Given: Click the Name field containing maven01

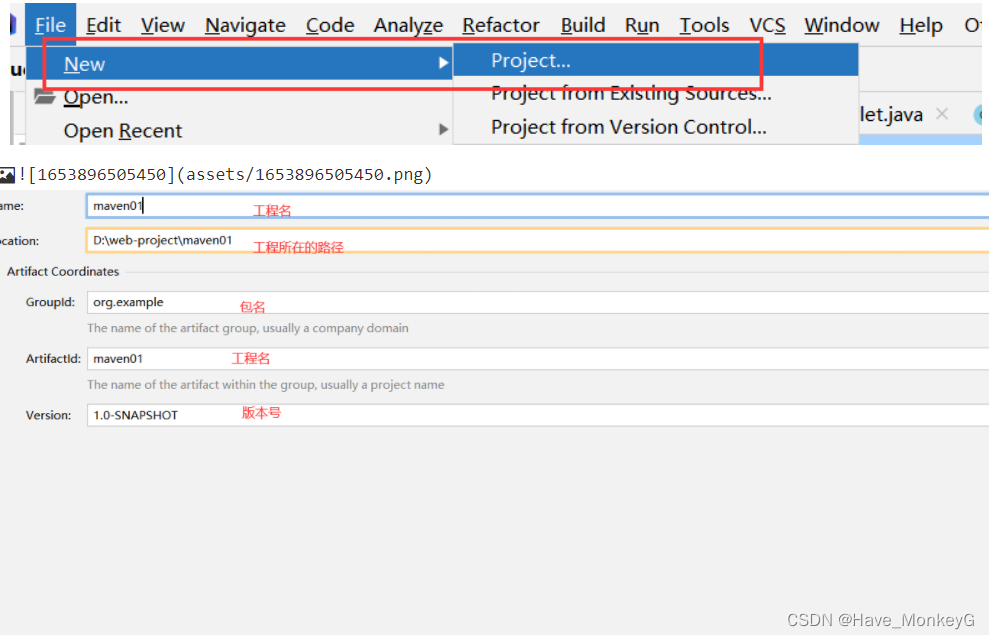Looking at the screenshot, I should click(x=537, y=206).
